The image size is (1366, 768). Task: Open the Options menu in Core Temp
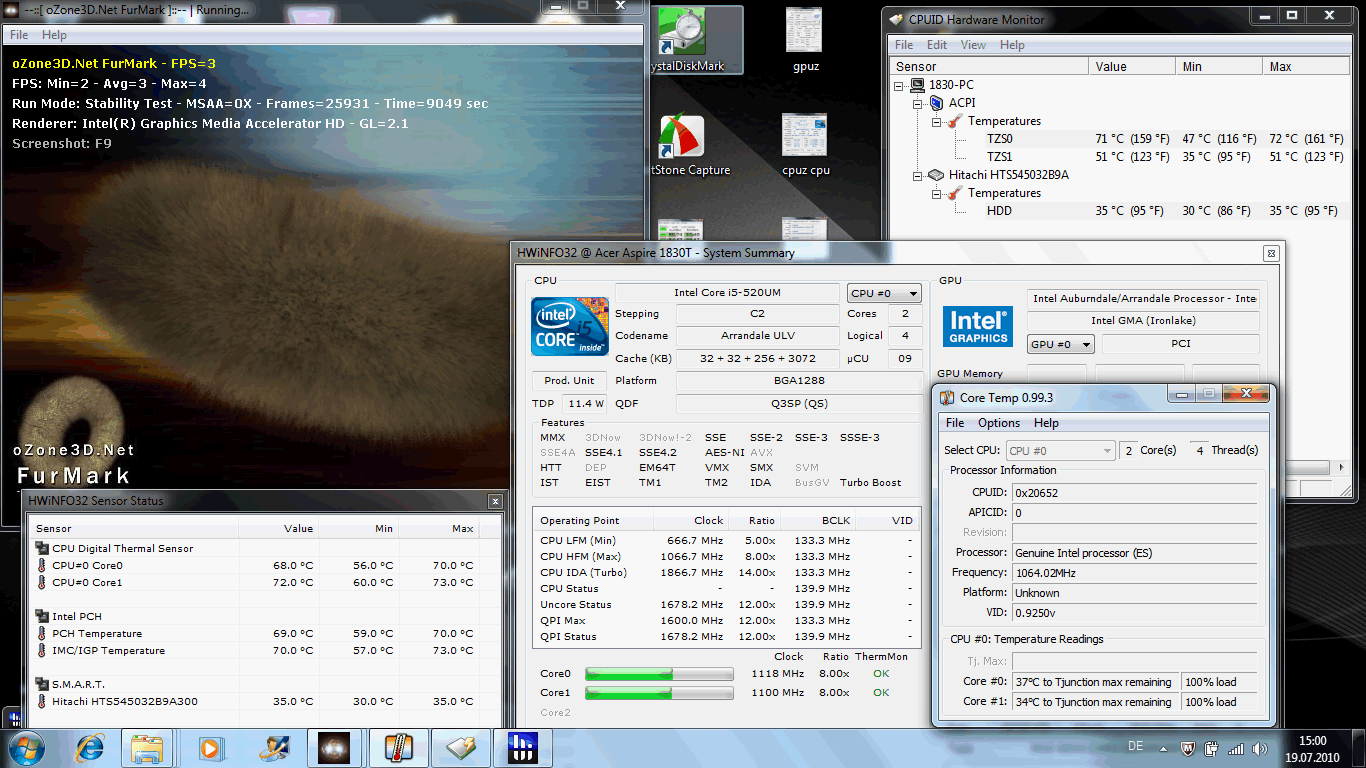tap(999, 423)
